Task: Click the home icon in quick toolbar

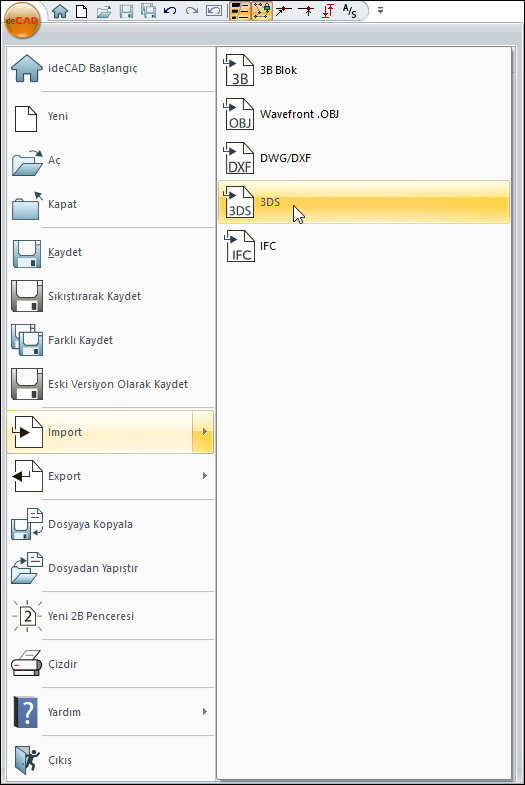Action: [60, 11]
